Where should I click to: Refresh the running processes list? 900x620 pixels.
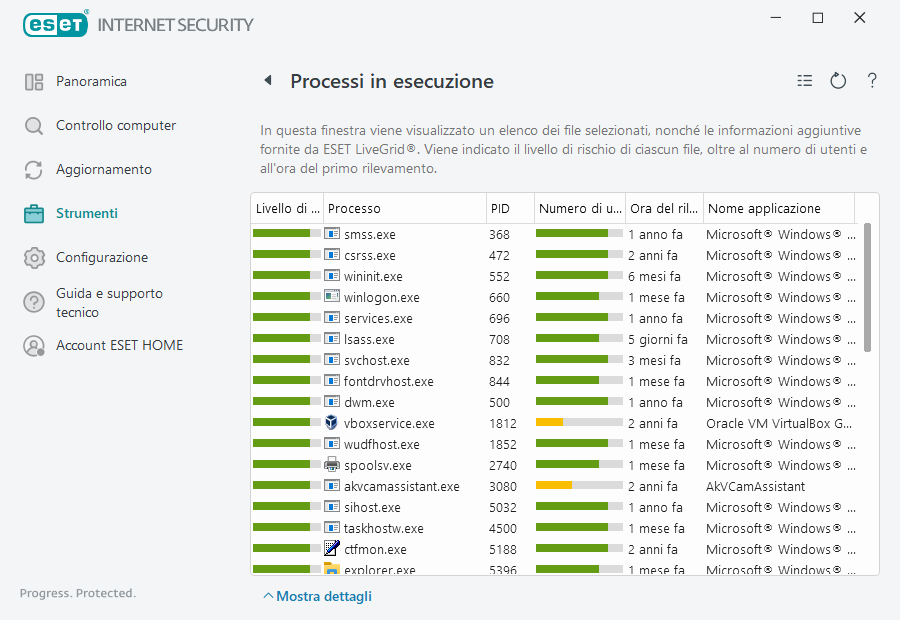point(838,81)
